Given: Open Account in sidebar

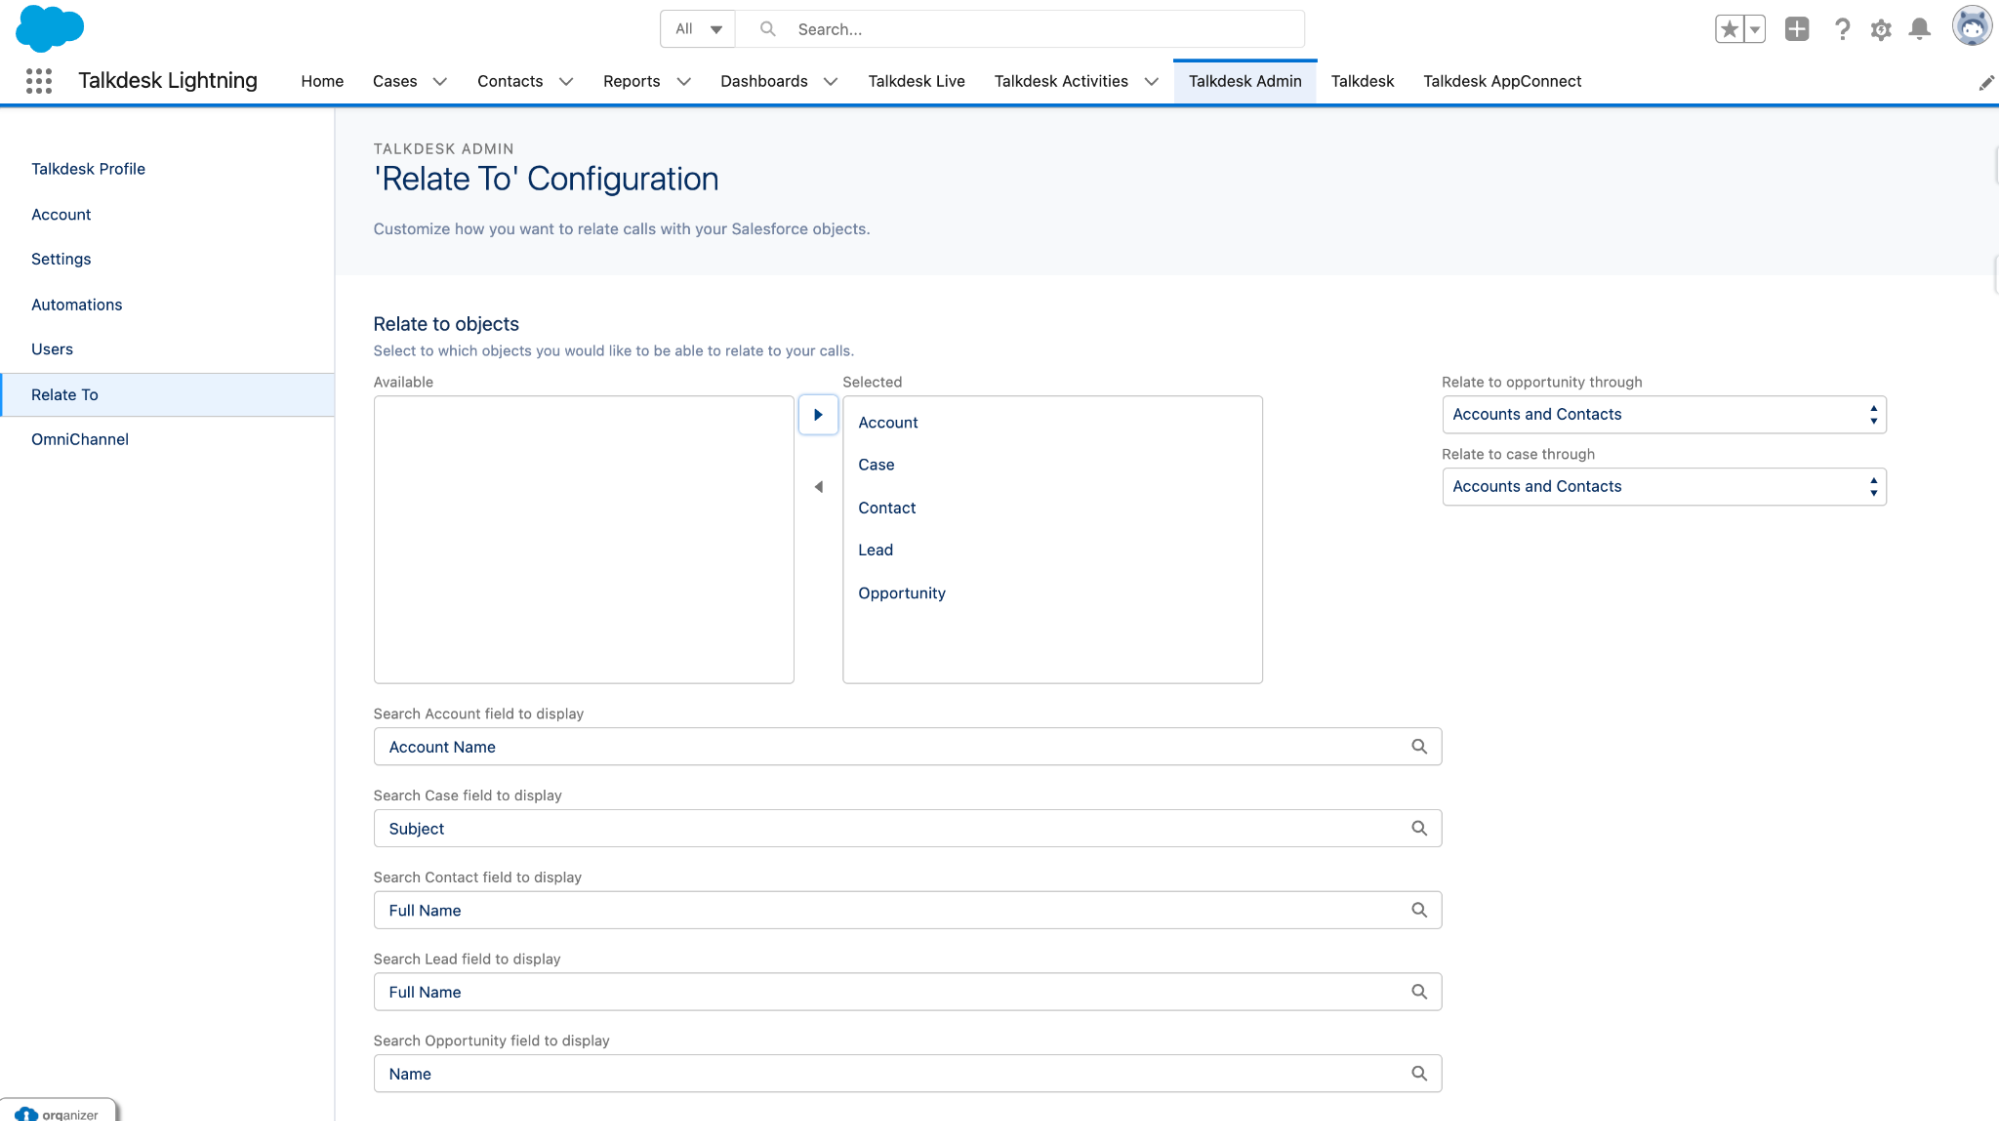Looking at the screenshot, I should [x=61, y=215].
